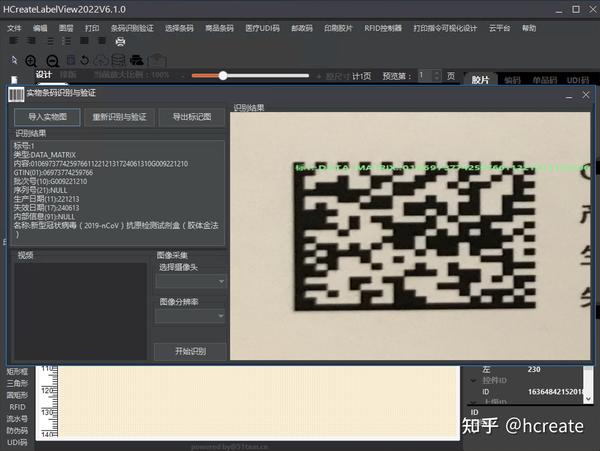This screenshot has height=451, width=600.
Task: Click the 失效日期(17):240613 line
Action: pyautogui.click(x=46, y=208)
